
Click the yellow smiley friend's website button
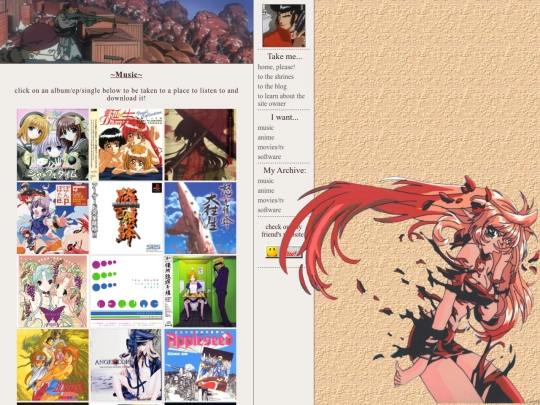pos(283,251)
